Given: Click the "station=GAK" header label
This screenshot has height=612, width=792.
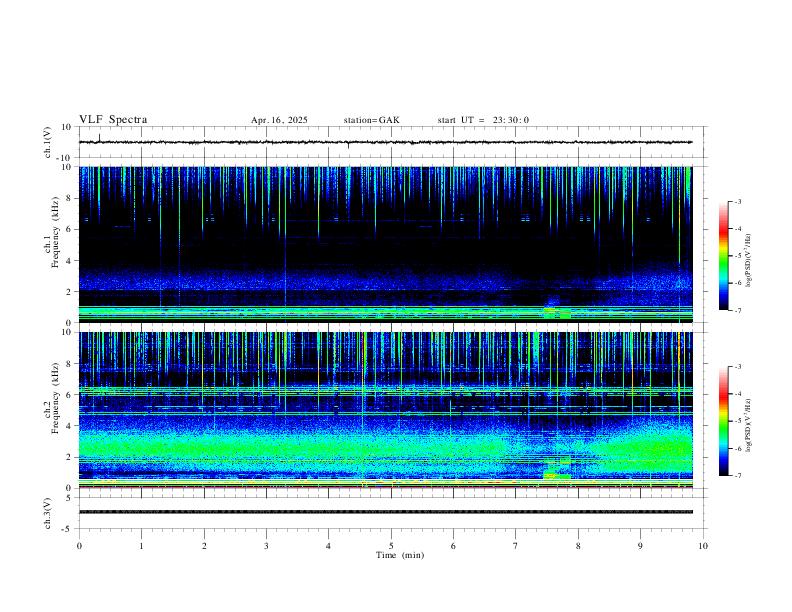Looking at the screenshot, I should [x=371, y=120].
